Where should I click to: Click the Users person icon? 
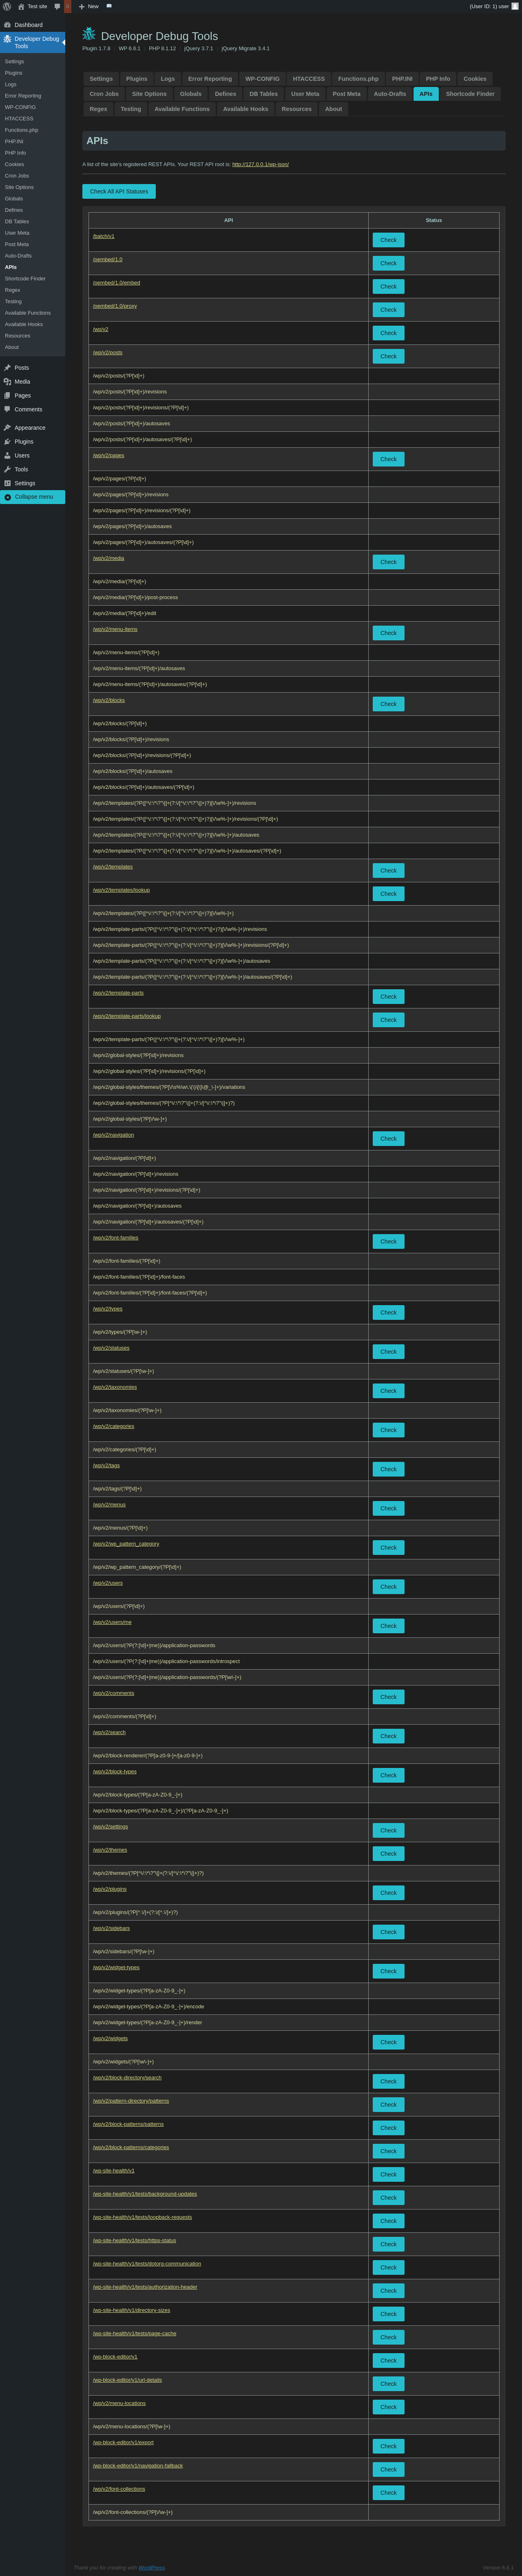[7, 456]
